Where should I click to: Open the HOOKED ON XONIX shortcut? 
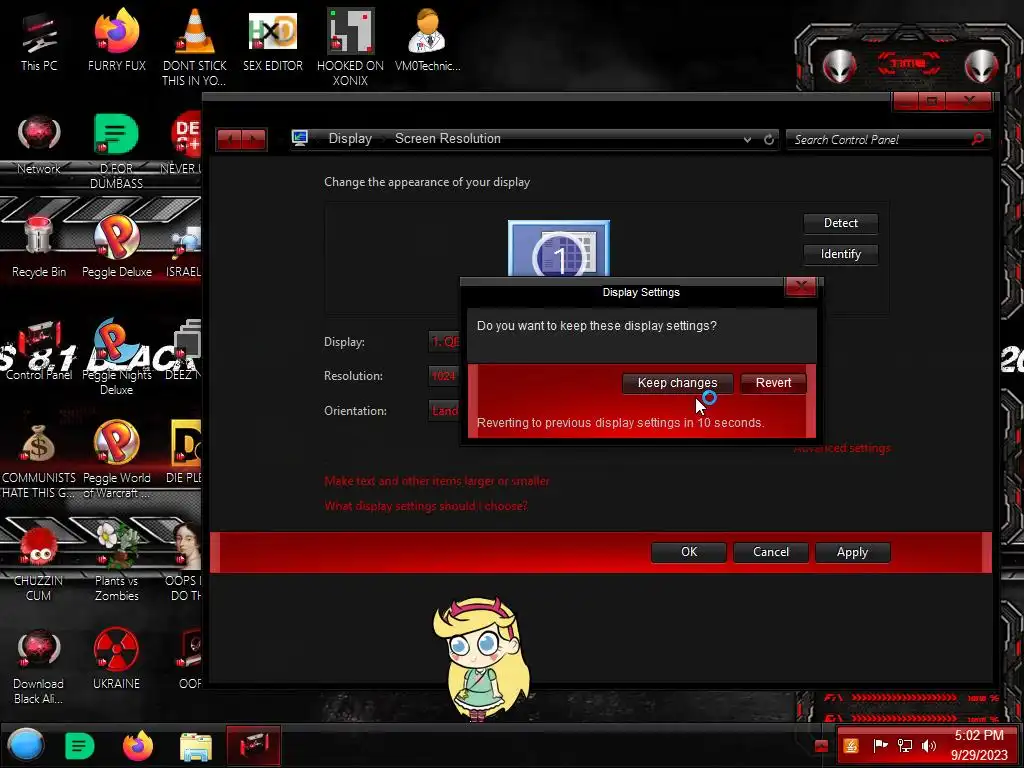tap(350, 47)
